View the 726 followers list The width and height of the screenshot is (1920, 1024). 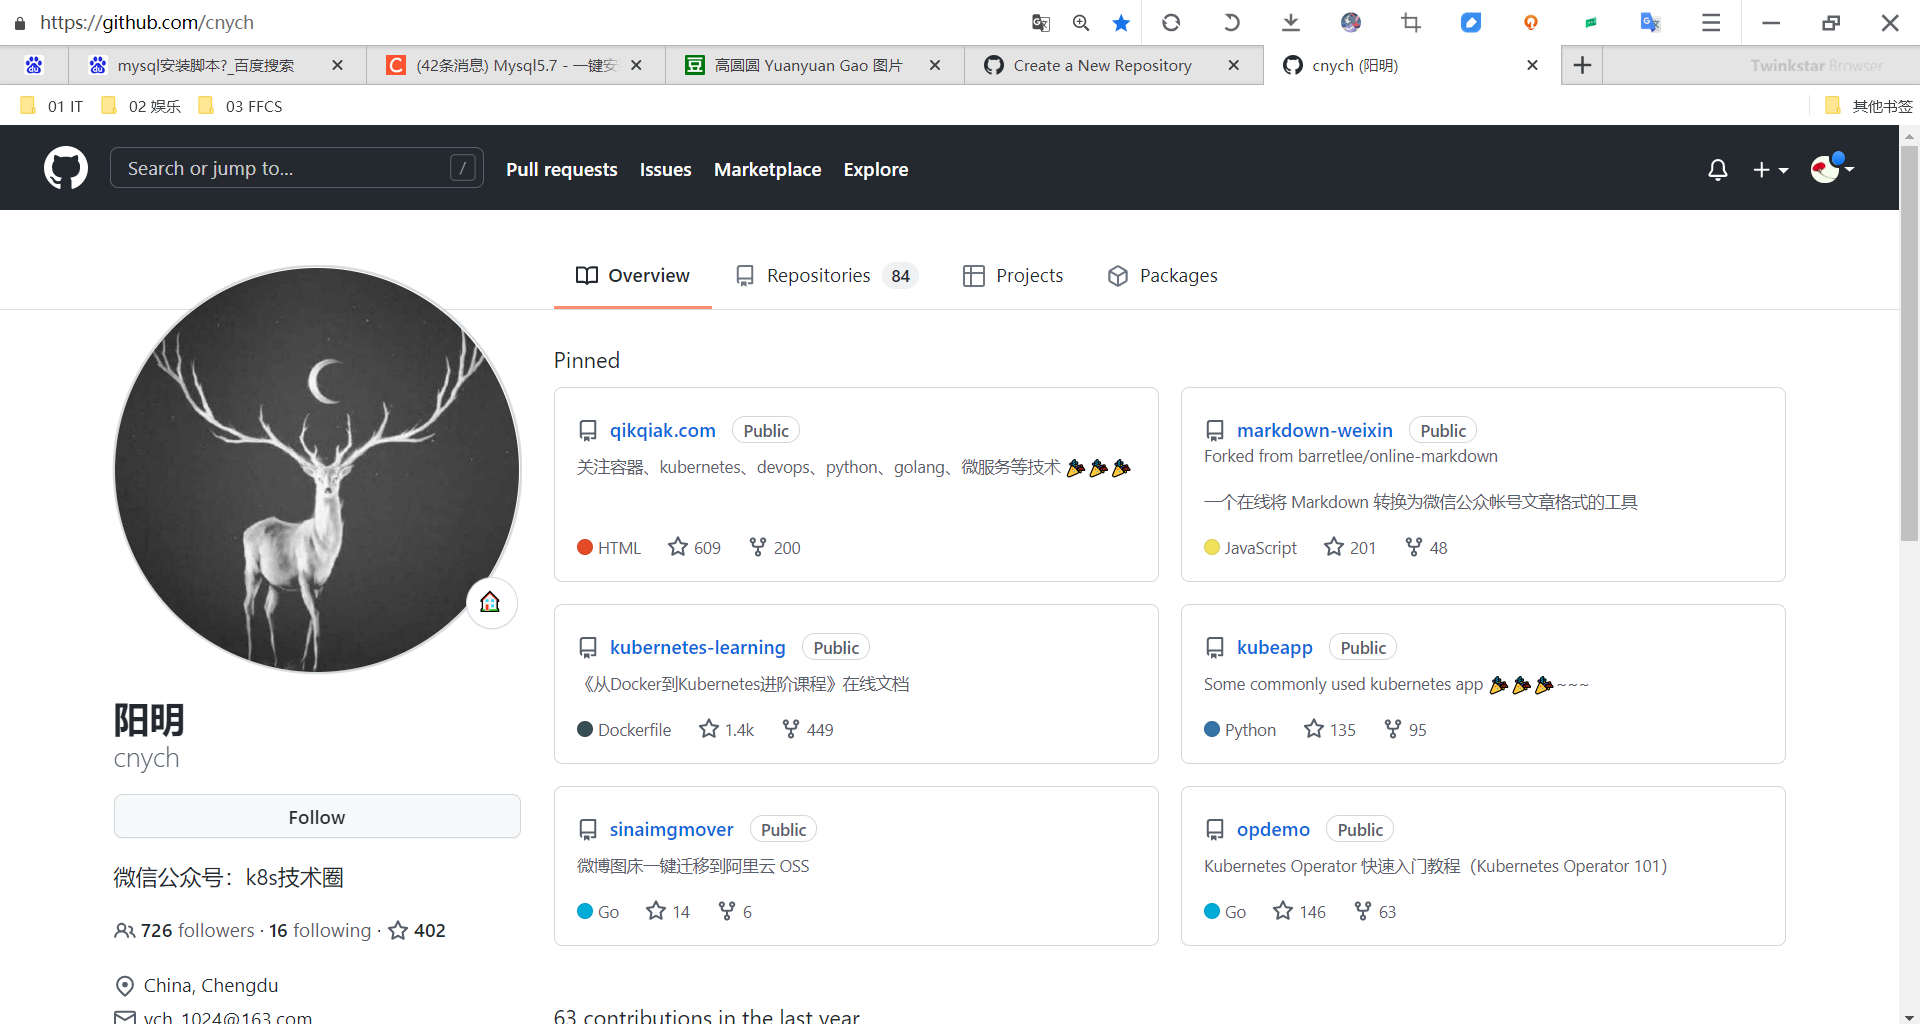[x=185, y=930]
